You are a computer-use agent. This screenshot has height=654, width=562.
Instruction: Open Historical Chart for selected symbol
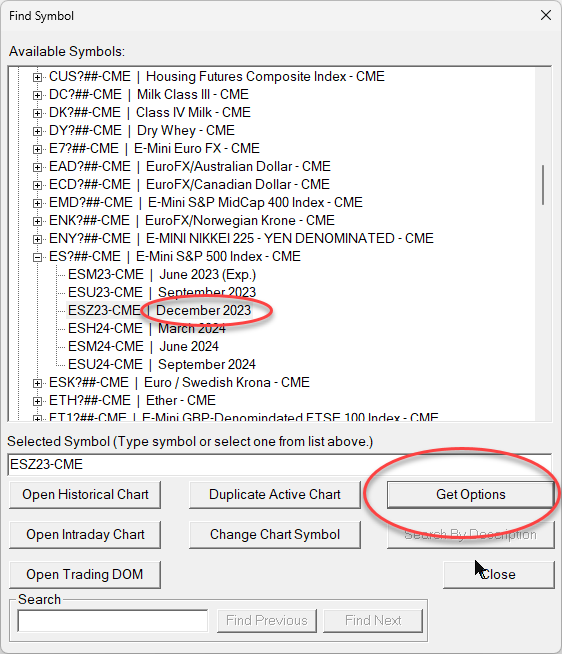(x=85, y=495)
